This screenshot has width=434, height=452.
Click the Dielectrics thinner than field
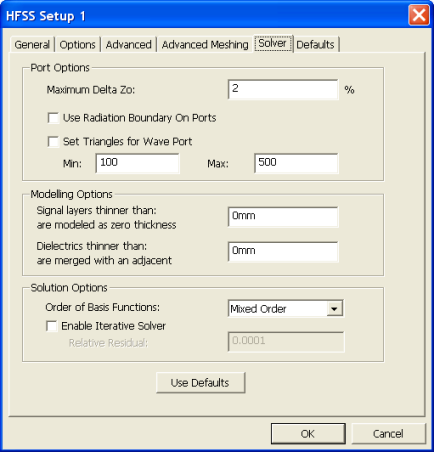[283, 252]
